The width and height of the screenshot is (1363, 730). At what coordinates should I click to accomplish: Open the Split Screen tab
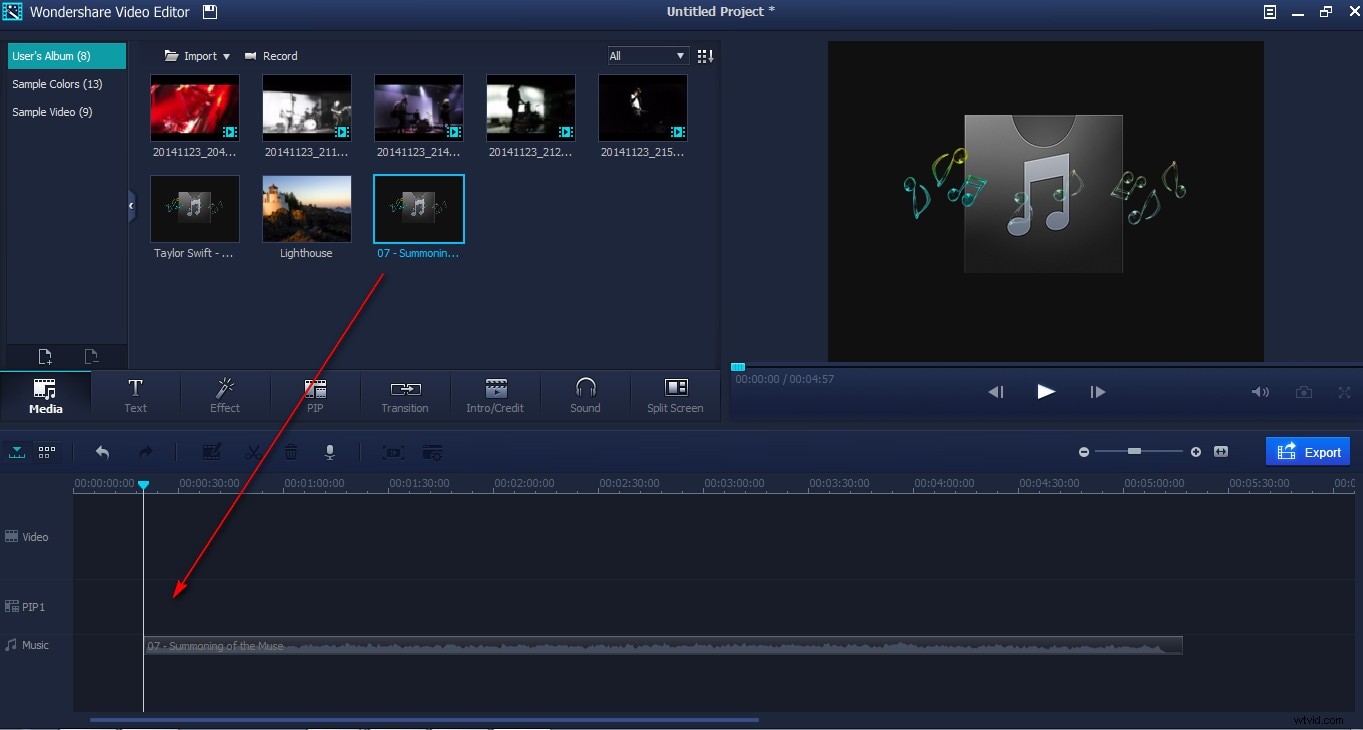coord(675,396)
